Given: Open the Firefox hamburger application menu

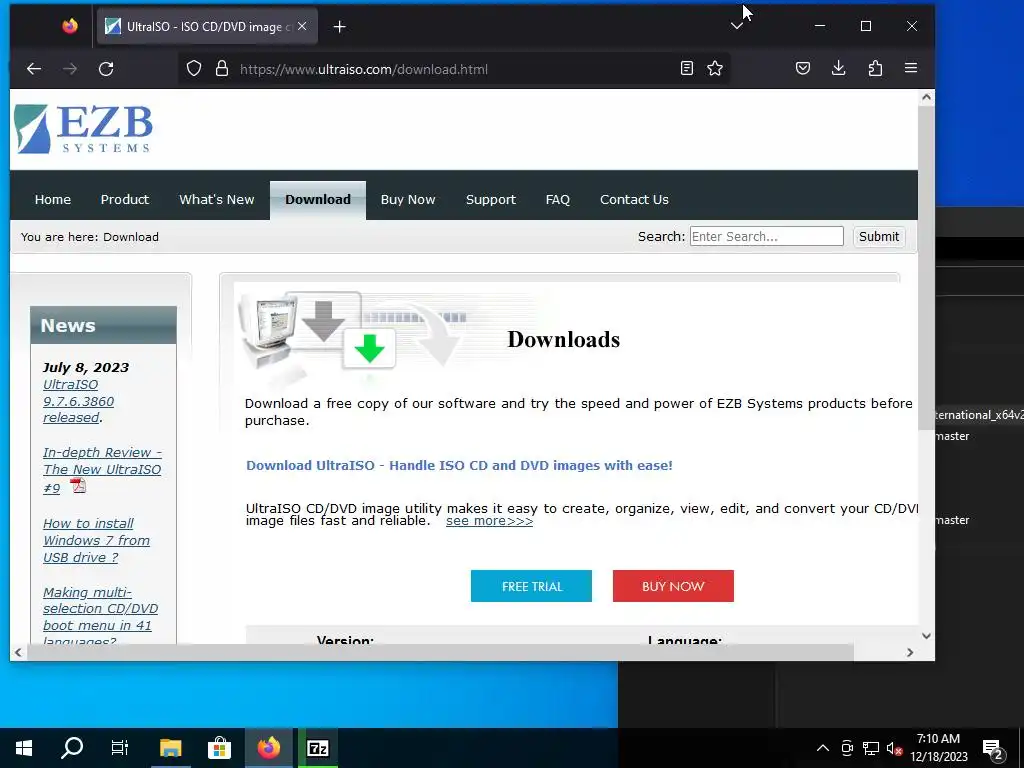Looking at the screenshot, I should tap(911, 68).
